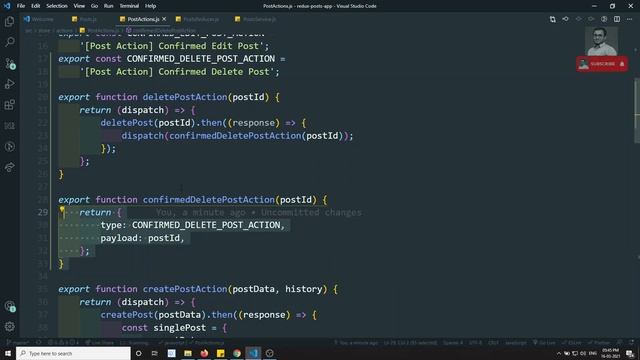Click 'payload: postId,' line in the editor

pyautogui.click(x=142, y=238)
